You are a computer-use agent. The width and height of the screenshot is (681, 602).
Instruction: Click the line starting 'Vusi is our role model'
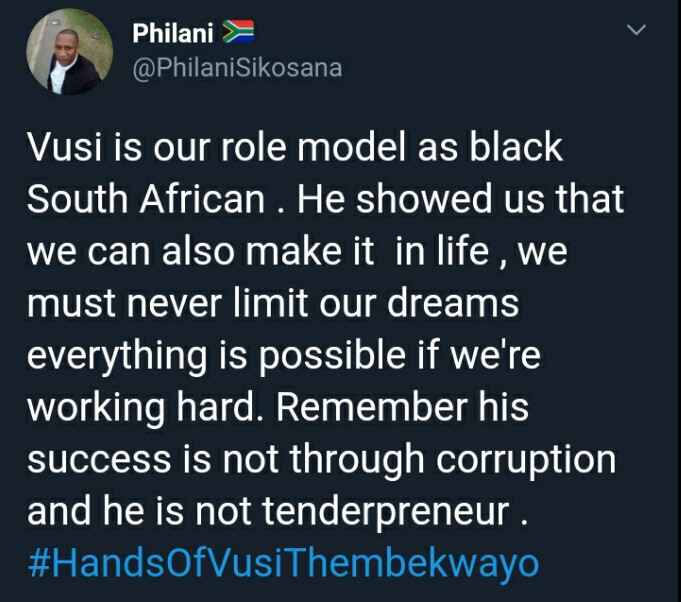295,147
